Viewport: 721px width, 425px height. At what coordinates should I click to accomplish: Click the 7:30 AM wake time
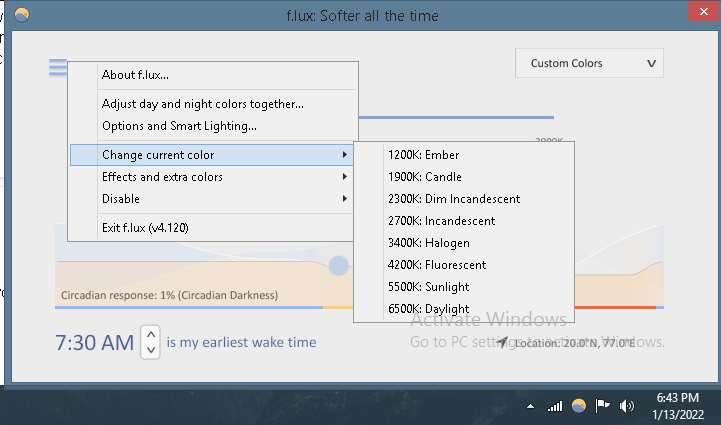[94, 343]
